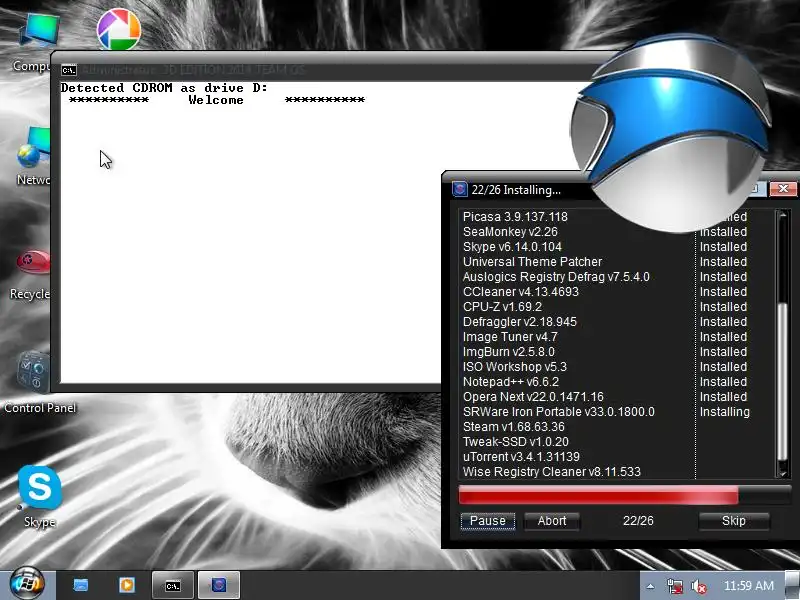The width and height of the screenshot is (800, 600).
Task: Click the Windows Start orb
Action: [27, 584]
